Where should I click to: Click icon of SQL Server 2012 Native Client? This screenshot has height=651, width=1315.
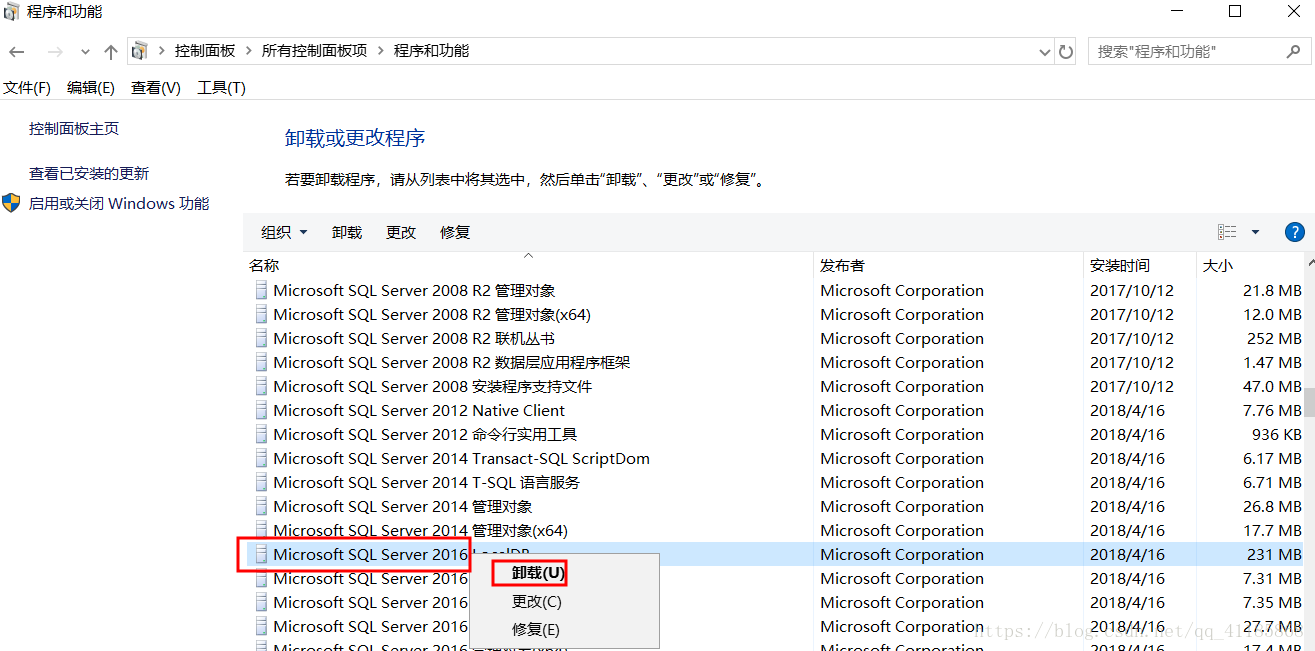(x=262, y=411)
